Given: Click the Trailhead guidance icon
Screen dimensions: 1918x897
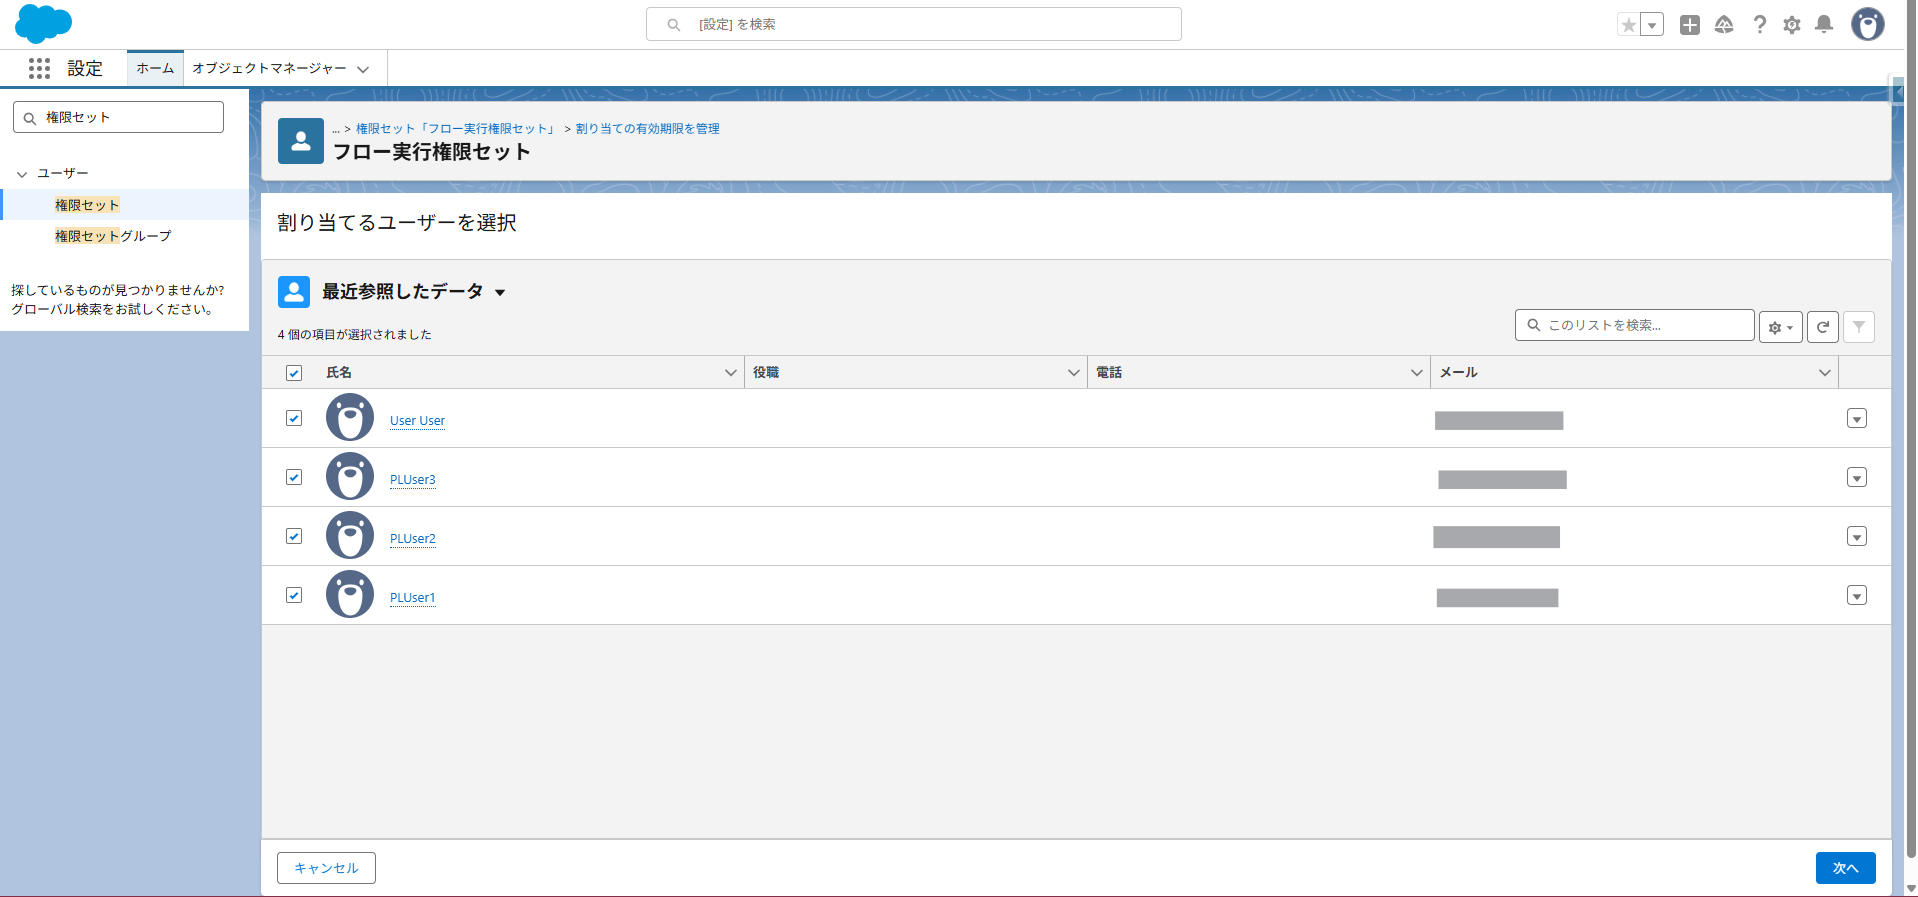Looking at the screenshot, I should (1723, 25).
